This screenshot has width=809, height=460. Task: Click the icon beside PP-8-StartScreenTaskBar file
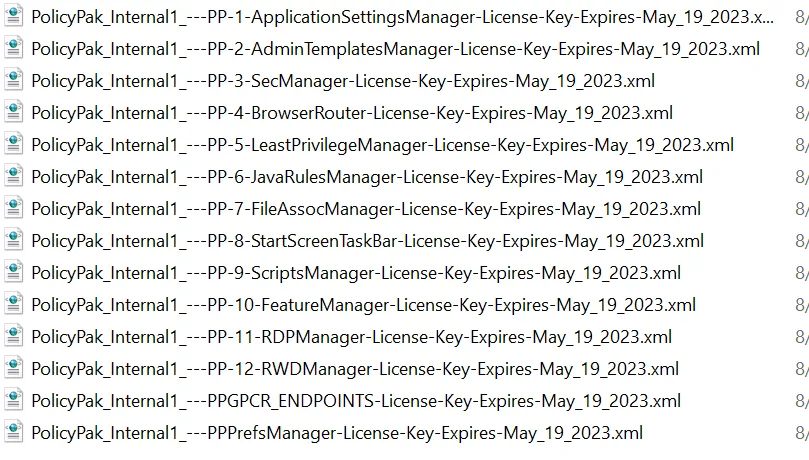click(x=13, y=240)
